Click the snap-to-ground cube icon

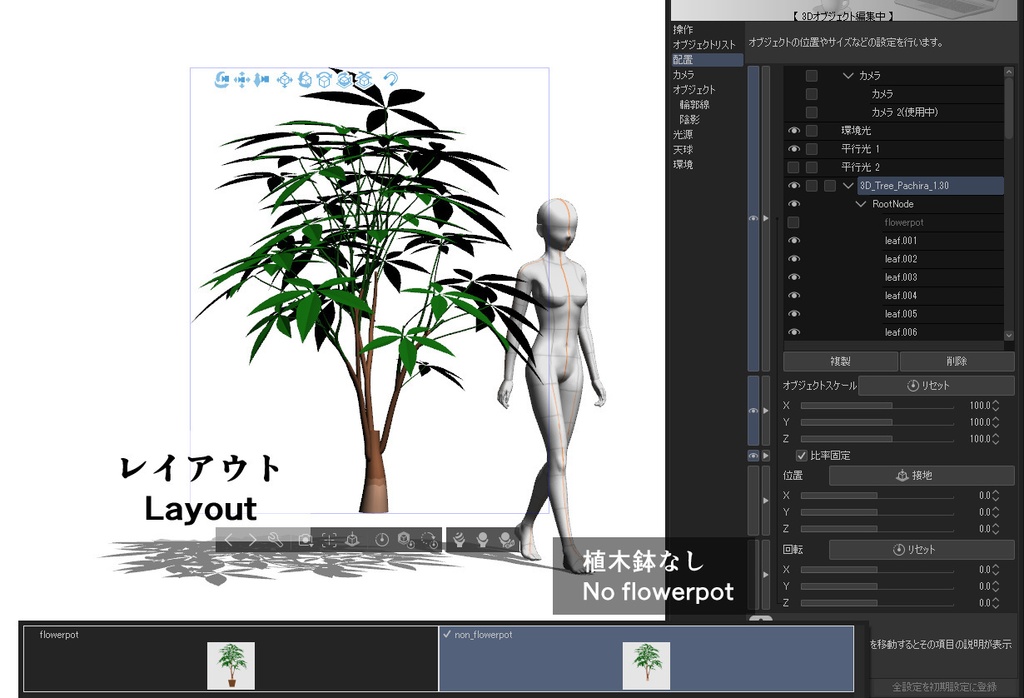pyautogui.click(x=365, y=78)
